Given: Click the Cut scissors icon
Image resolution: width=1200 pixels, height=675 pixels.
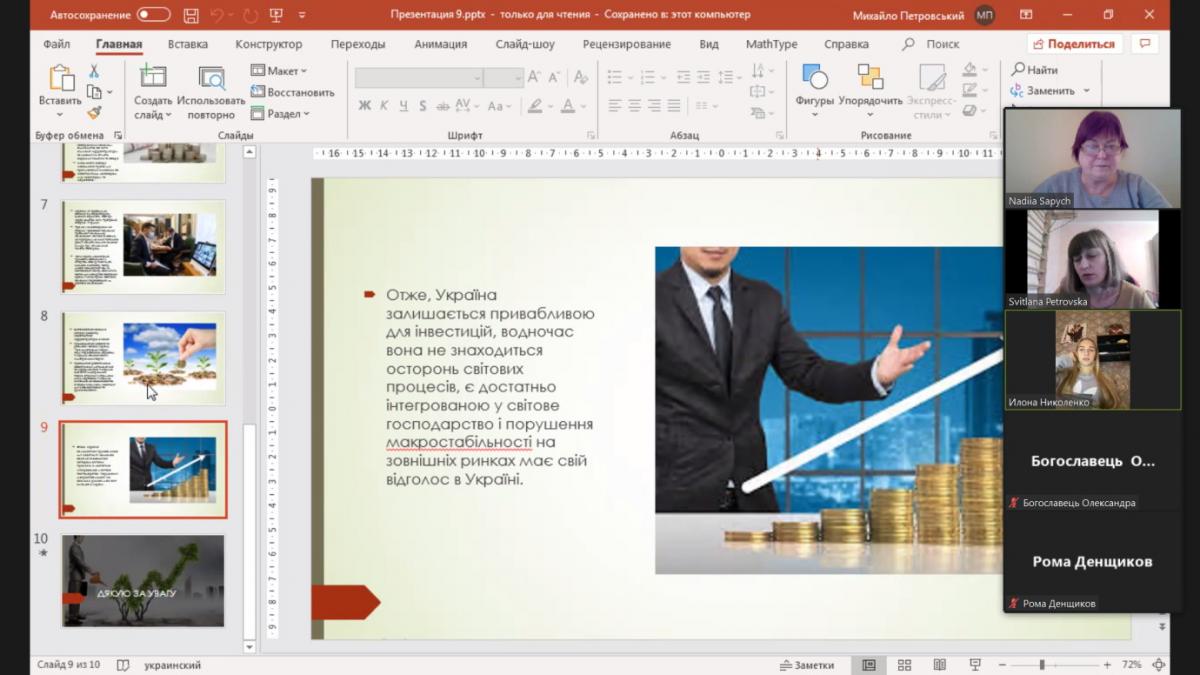Looking at the screenshot, I should tap(94, 72).
